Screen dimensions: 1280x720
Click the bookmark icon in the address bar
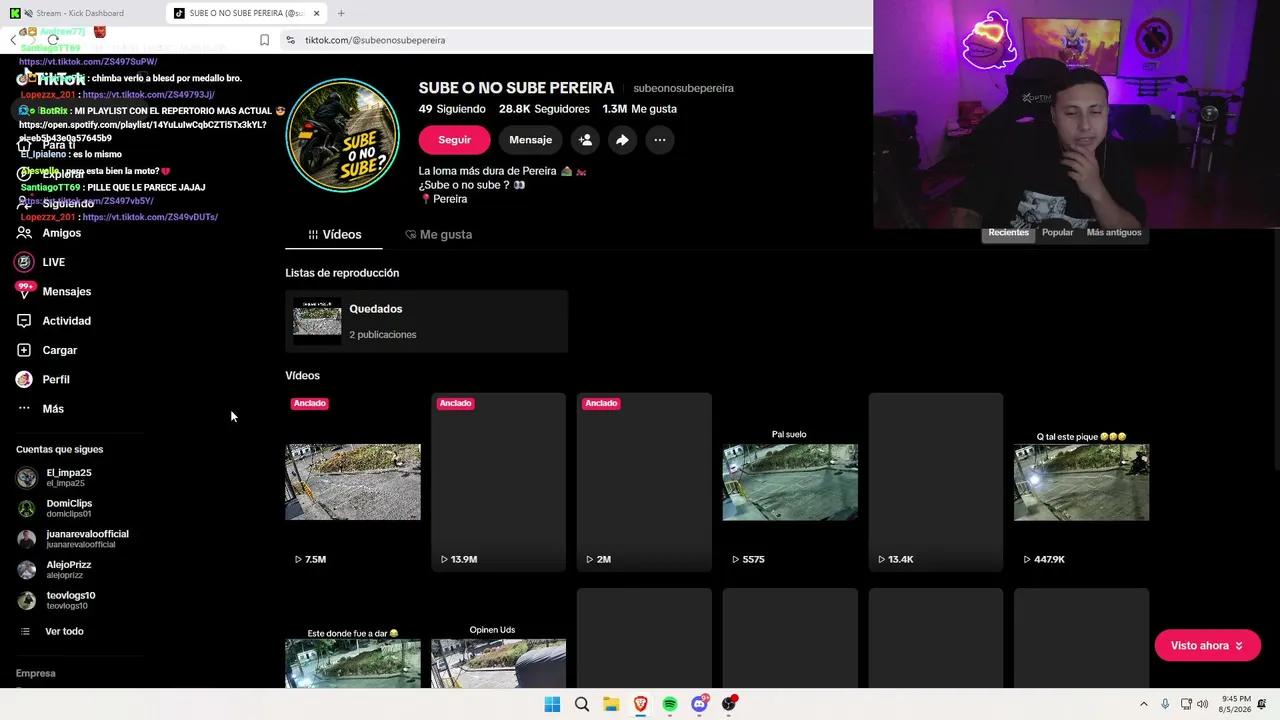pos(264,40)
